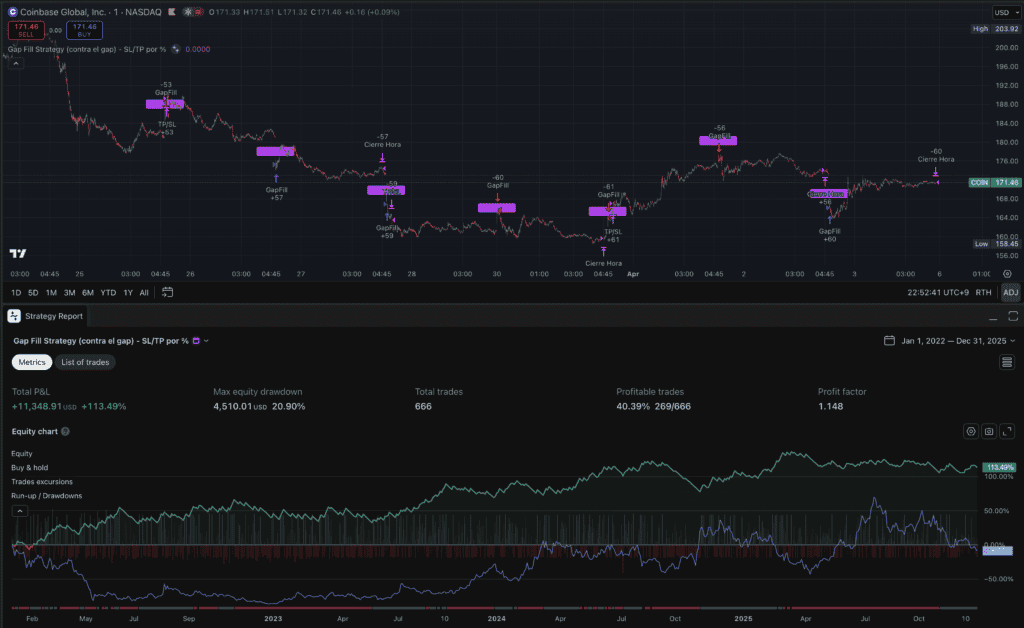The height and width of the screenshot is (628, 1024).
Task: Click purple calendar icon by strategy title
Action: 196,341
